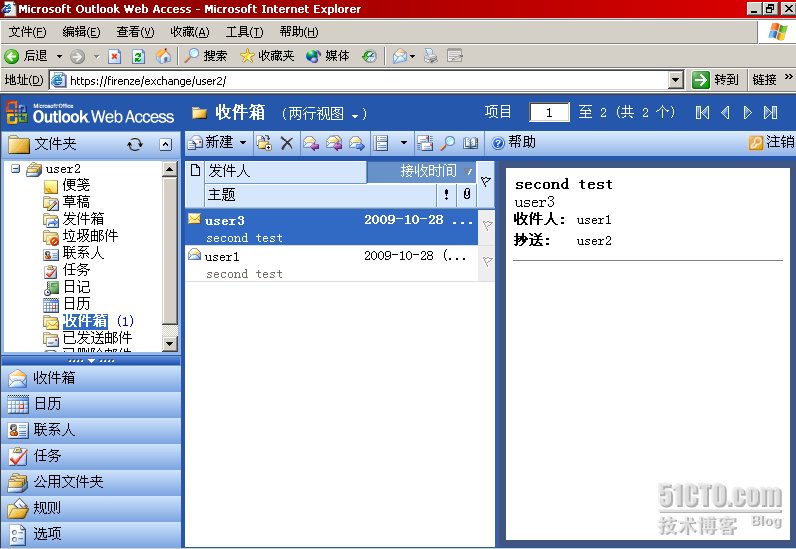
Task: Click the Reply All icon
Action: pos(334,143)
